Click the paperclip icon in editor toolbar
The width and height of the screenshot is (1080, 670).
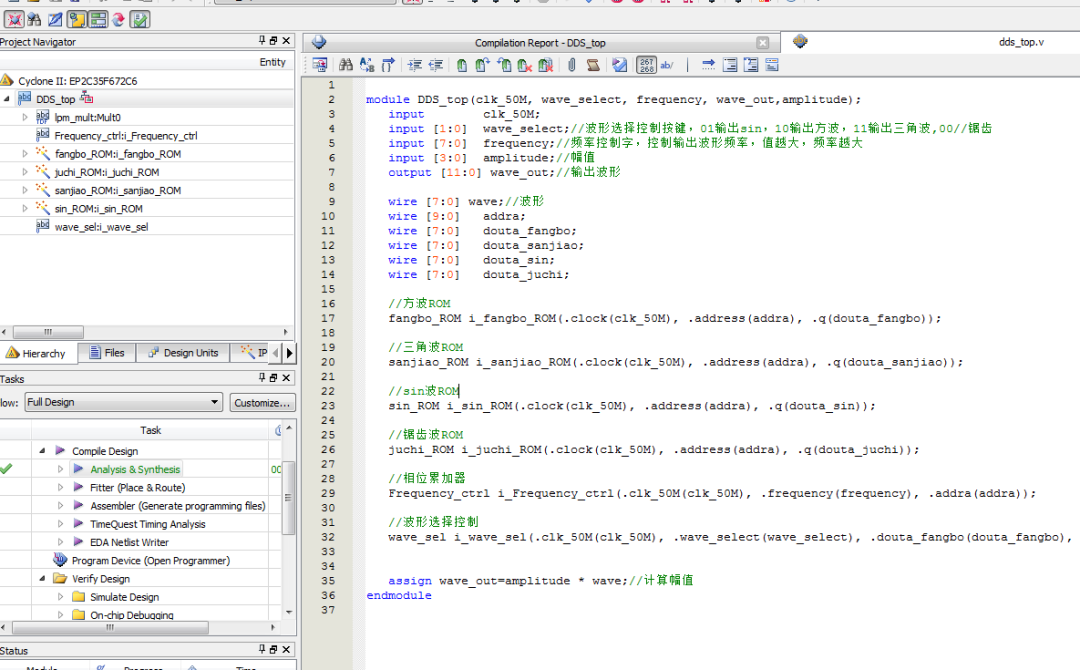(x=571, y=65)
